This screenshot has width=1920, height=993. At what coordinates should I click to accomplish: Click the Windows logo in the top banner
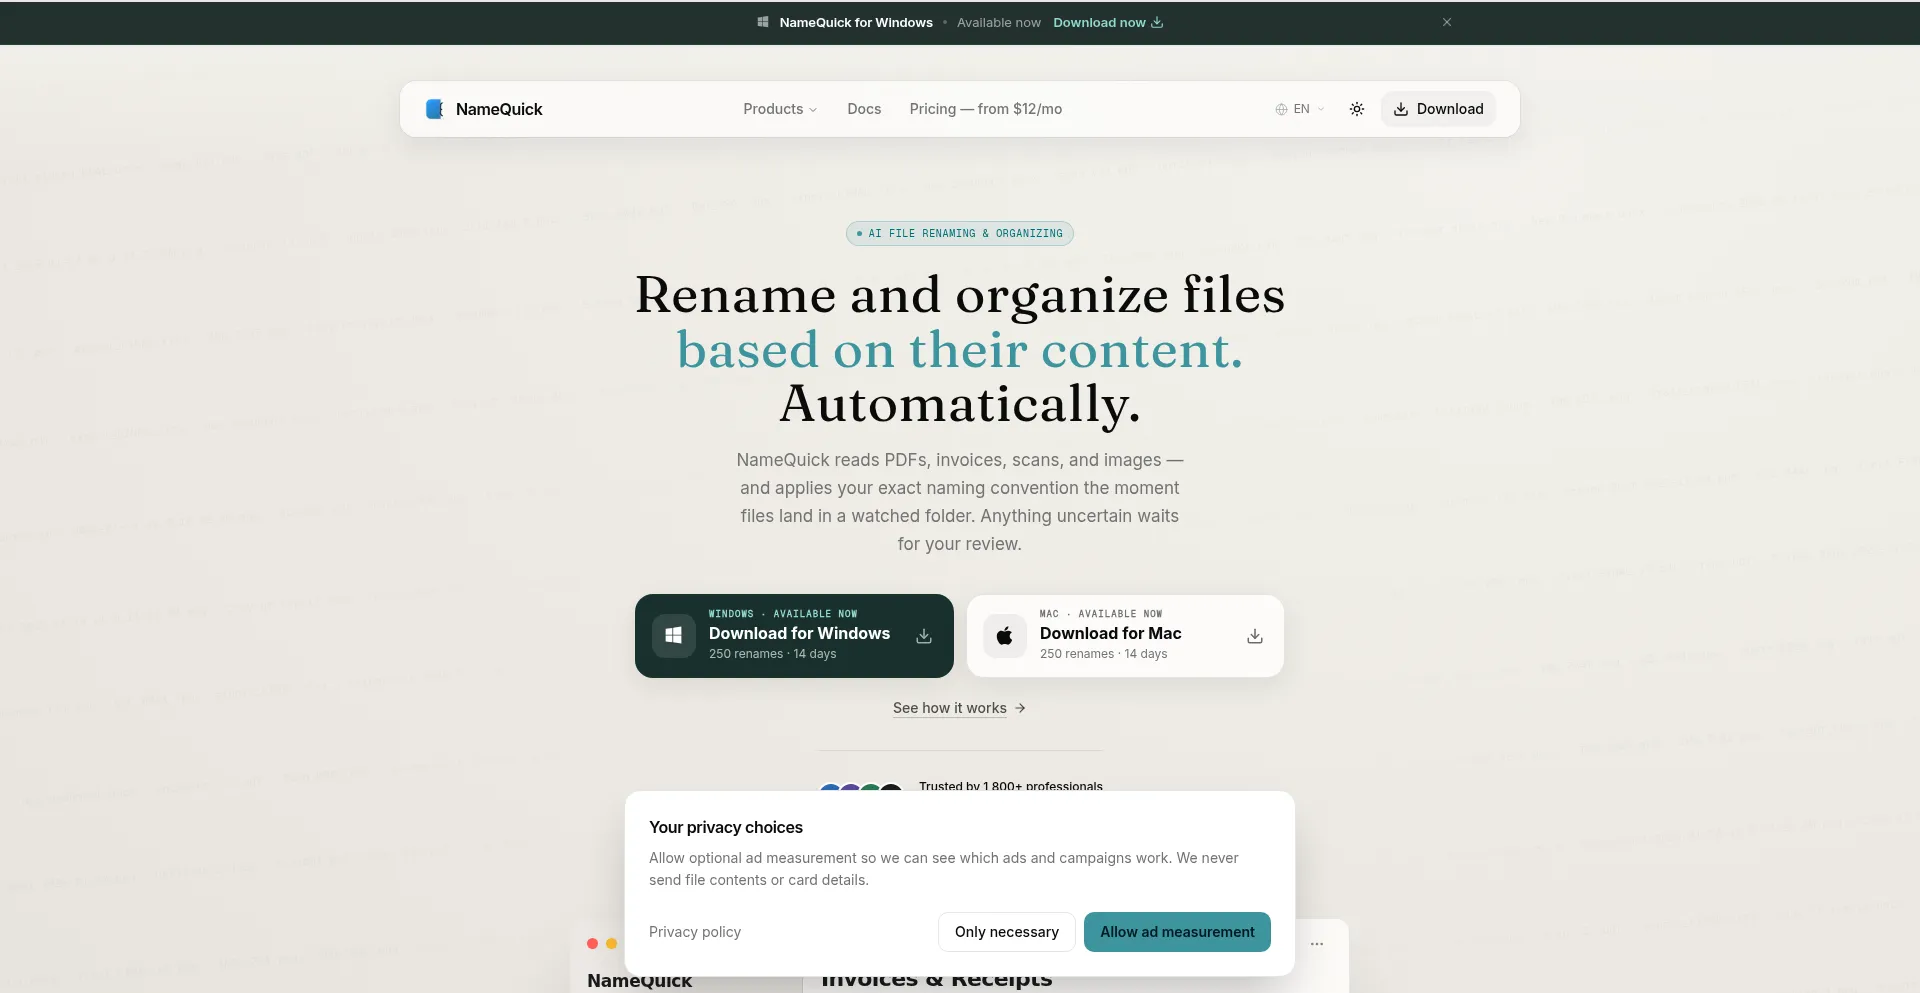coord(763,22)
